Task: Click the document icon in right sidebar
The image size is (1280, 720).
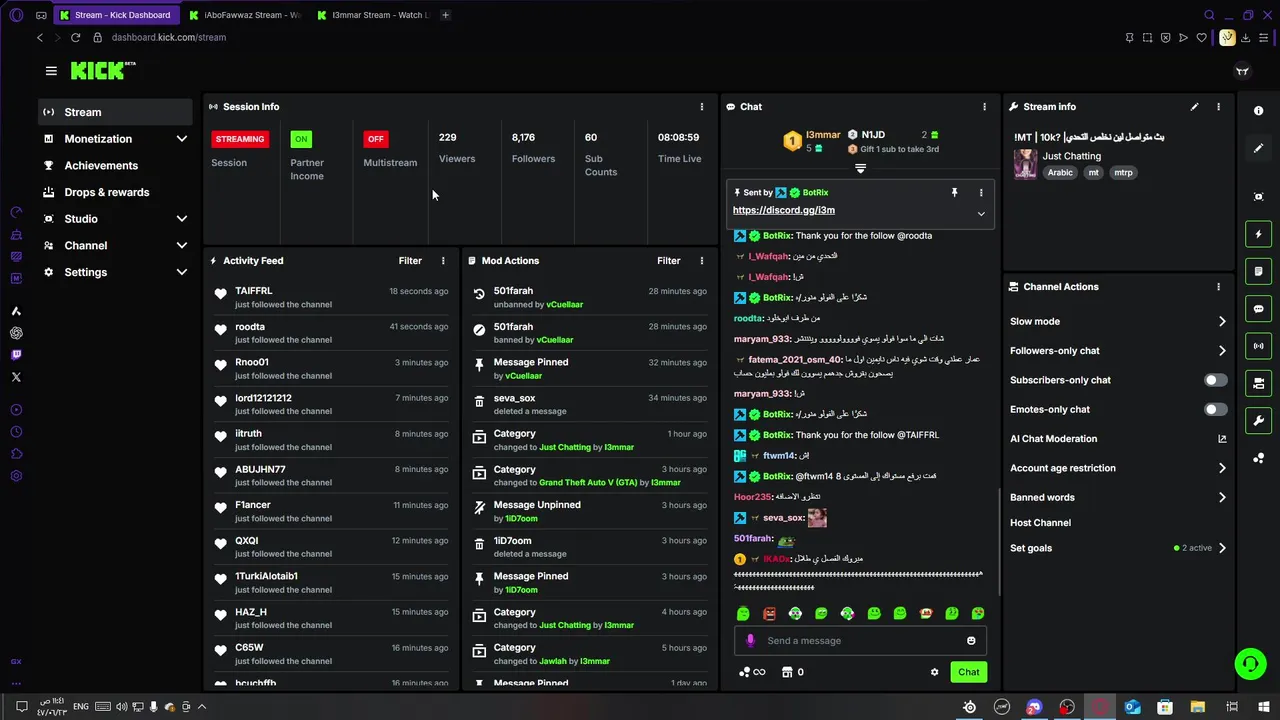Action: [1258, 271]
